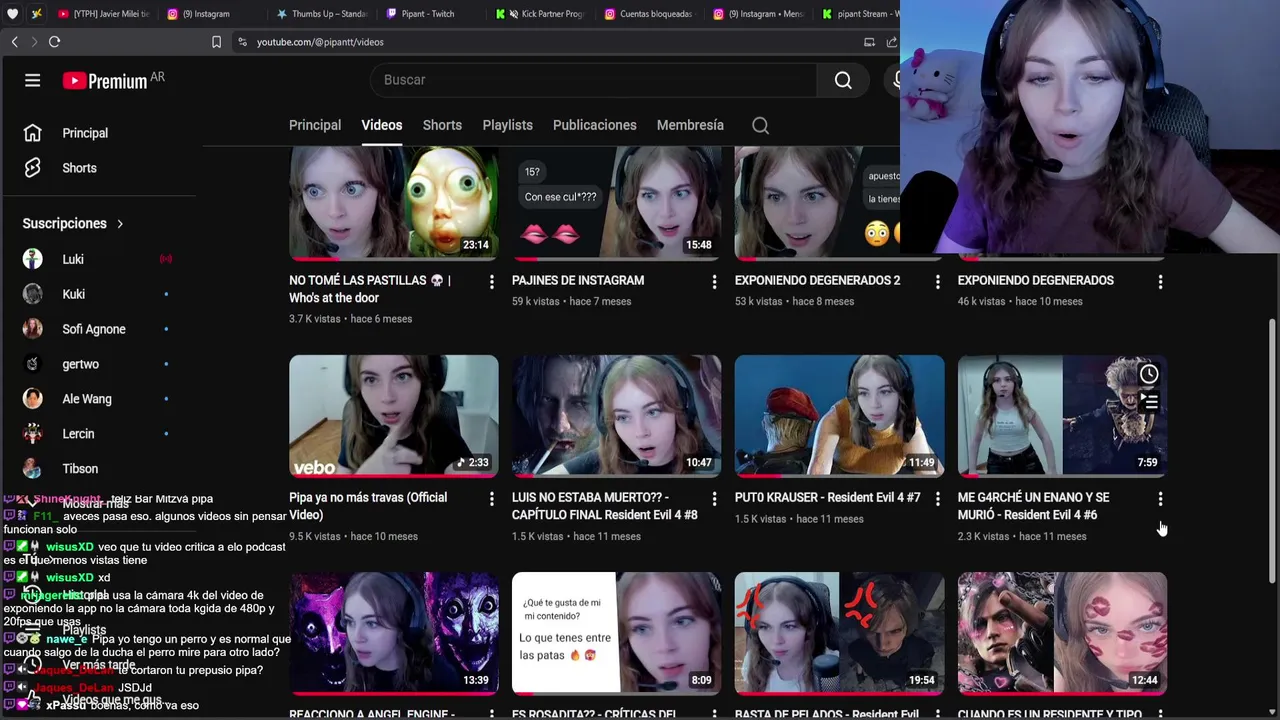The image size is (1280, 720).
Task: Bookmark this page icon in address bar
Action: pos(216,42)
